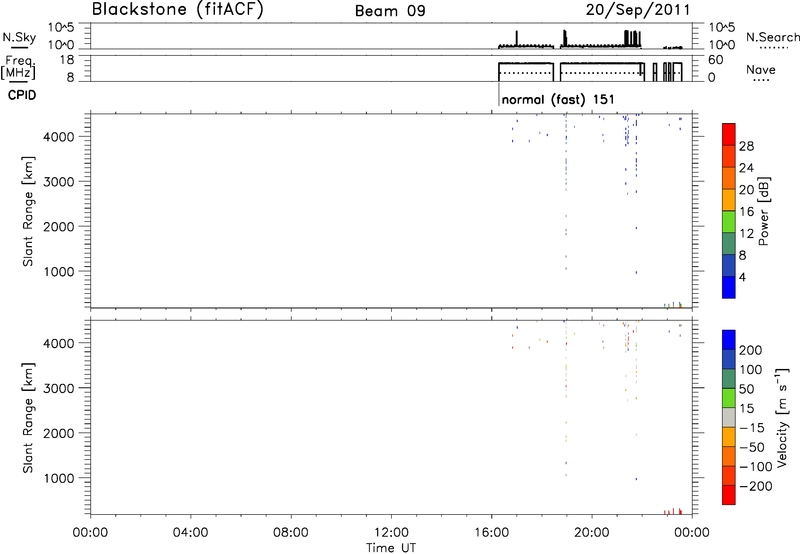
Task: Click the 'Slant Range [km]' title of velocity panel
Action: click(28, 418)
